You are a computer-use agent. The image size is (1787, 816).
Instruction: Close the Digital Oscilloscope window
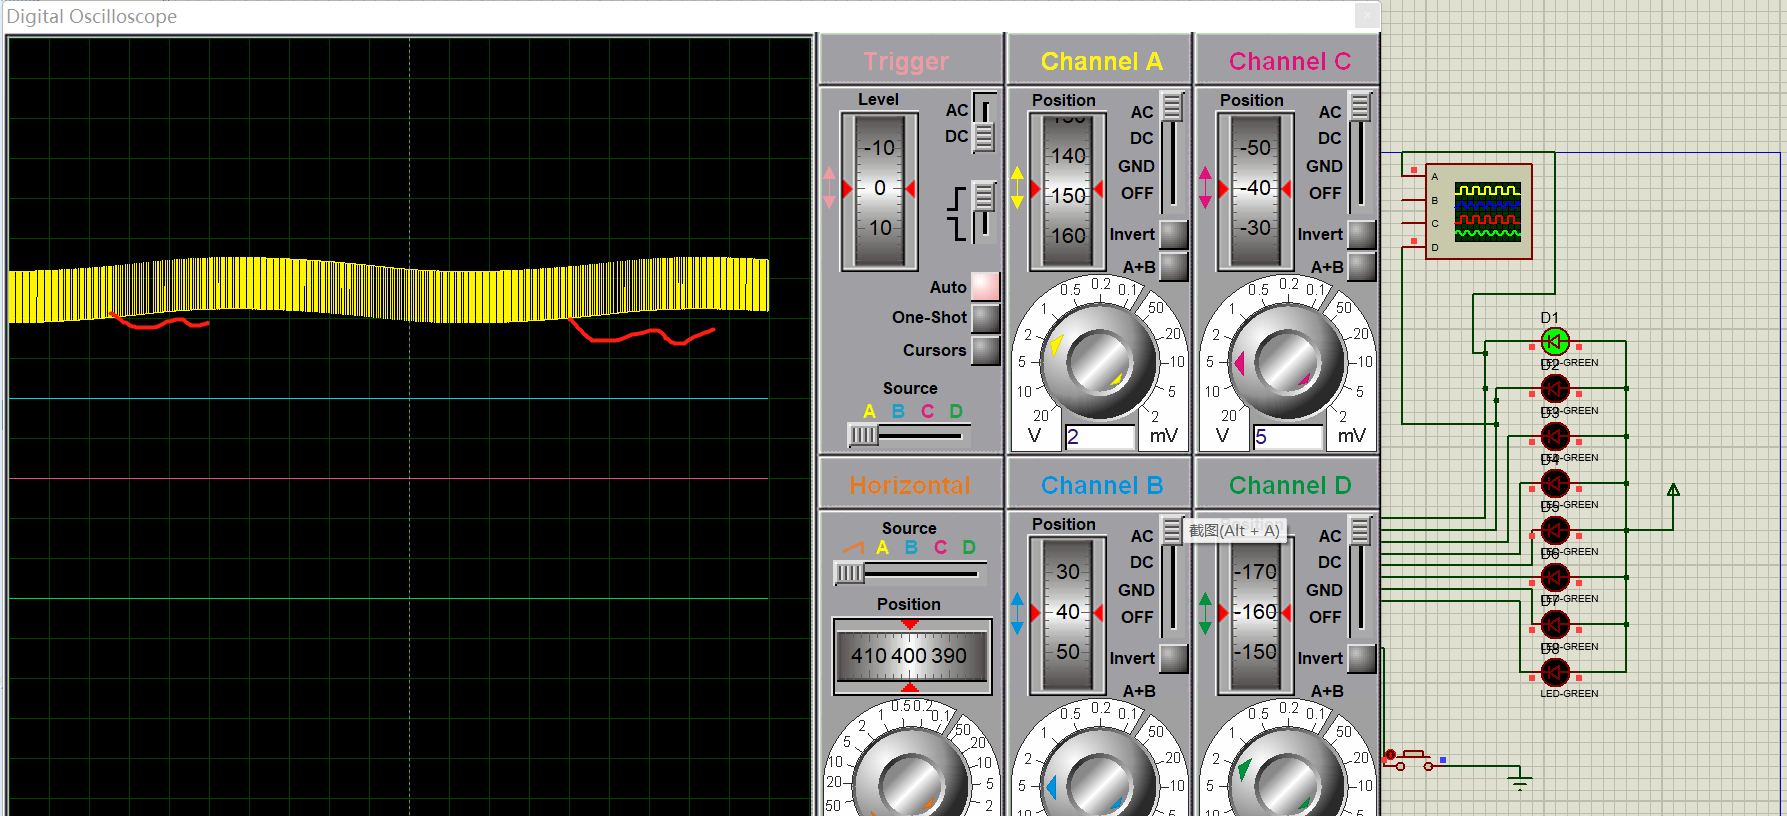1367,15
